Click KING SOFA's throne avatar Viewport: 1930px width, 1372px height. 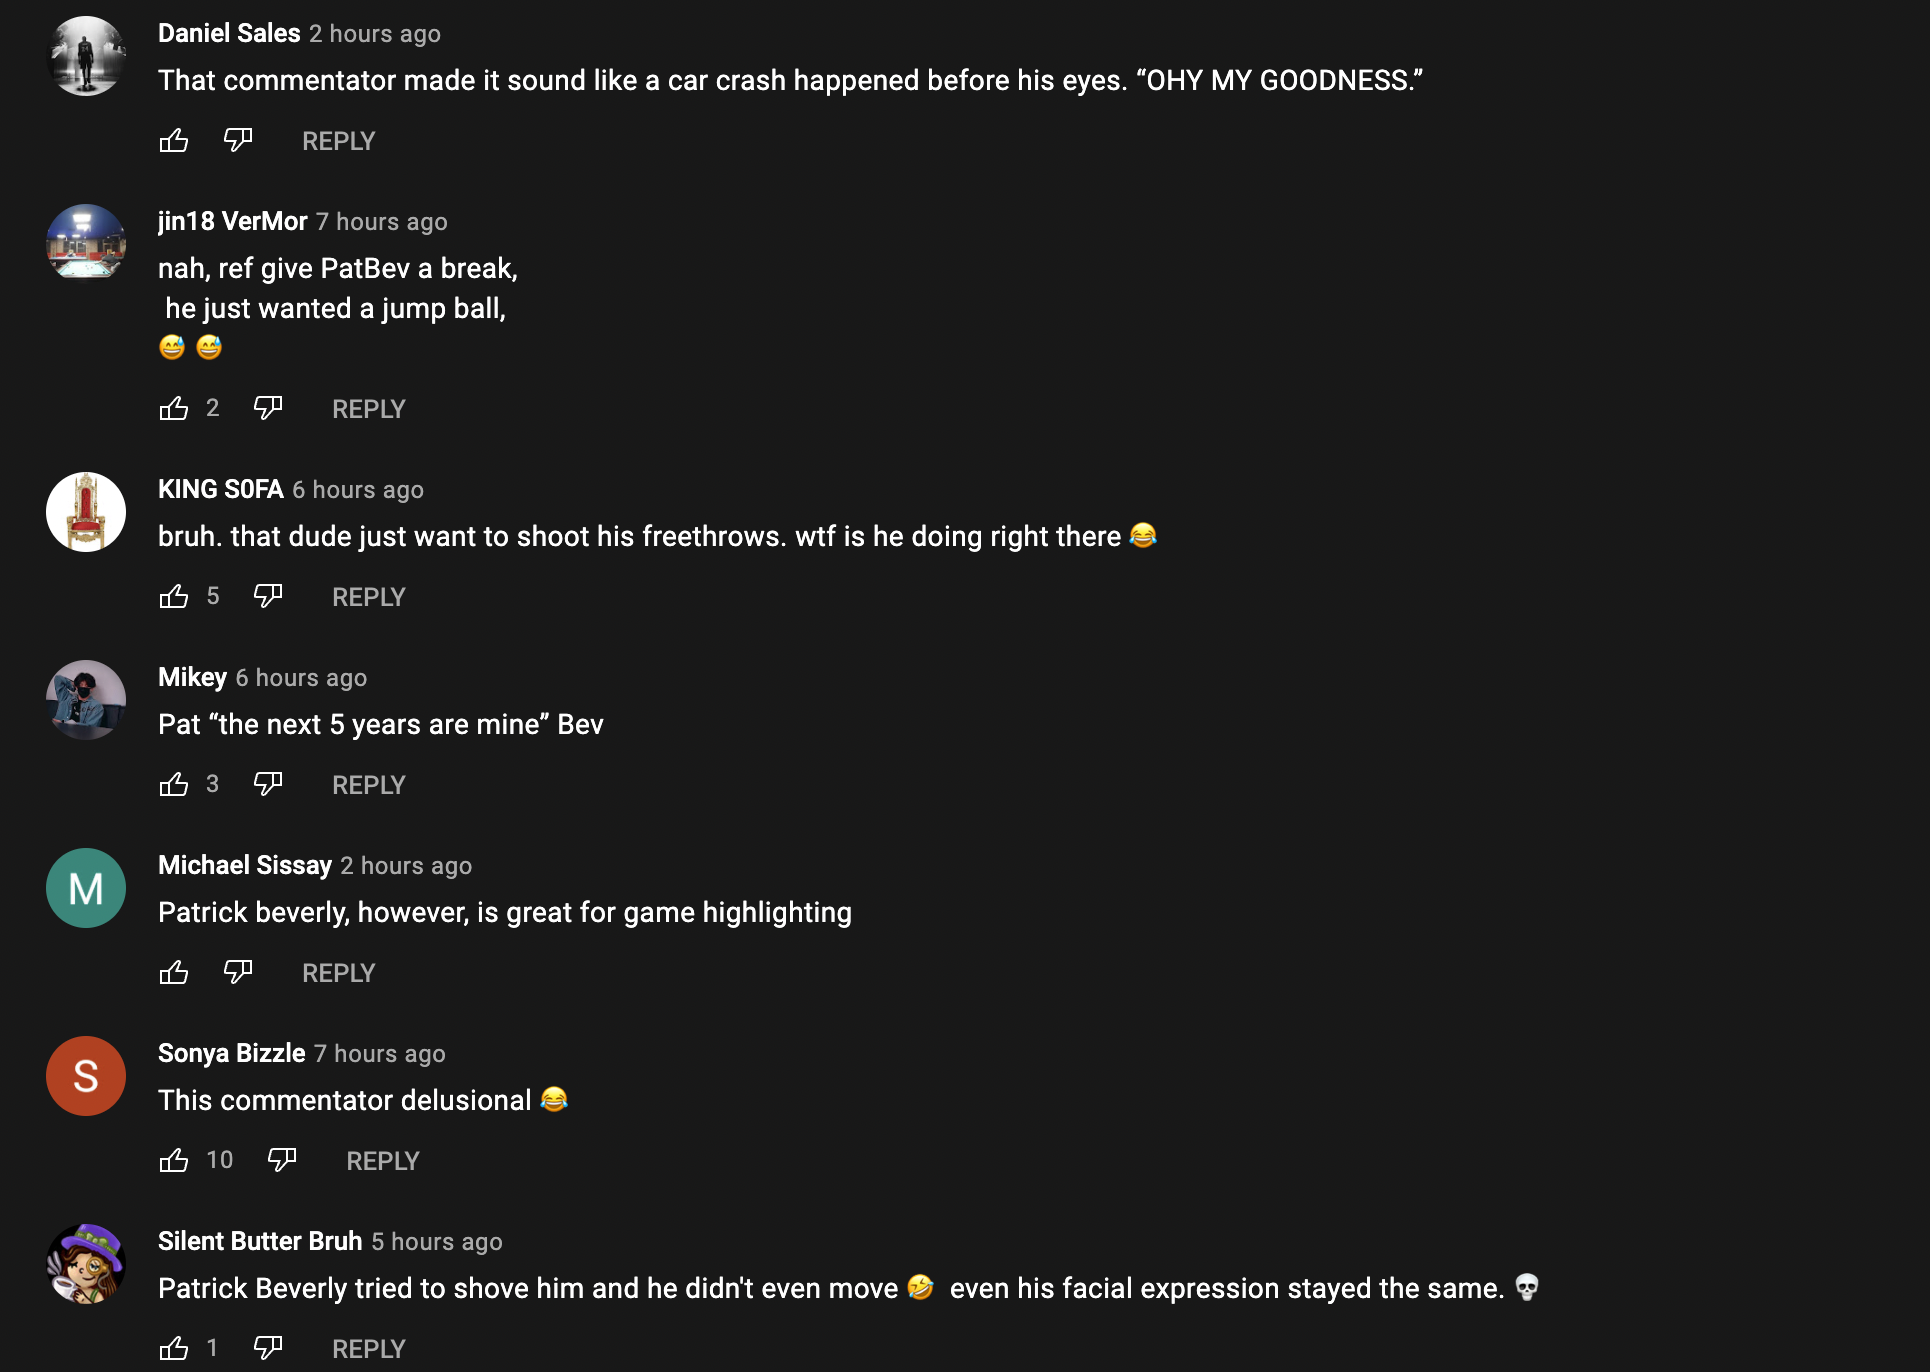[86, 512]
